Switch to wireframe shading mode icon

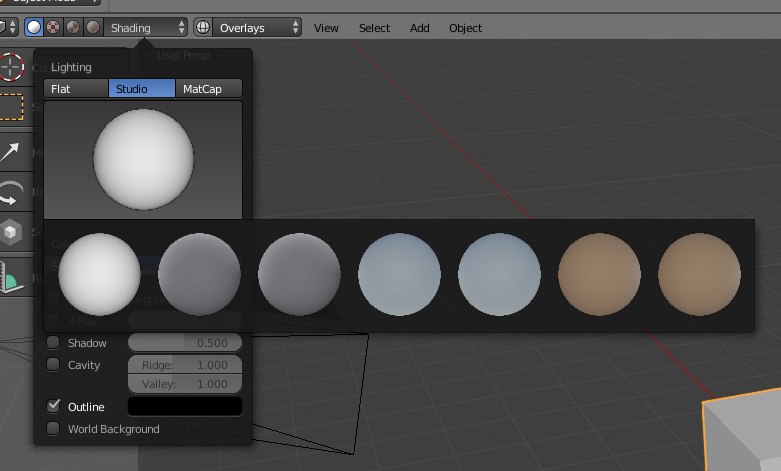tap(53, 27)
